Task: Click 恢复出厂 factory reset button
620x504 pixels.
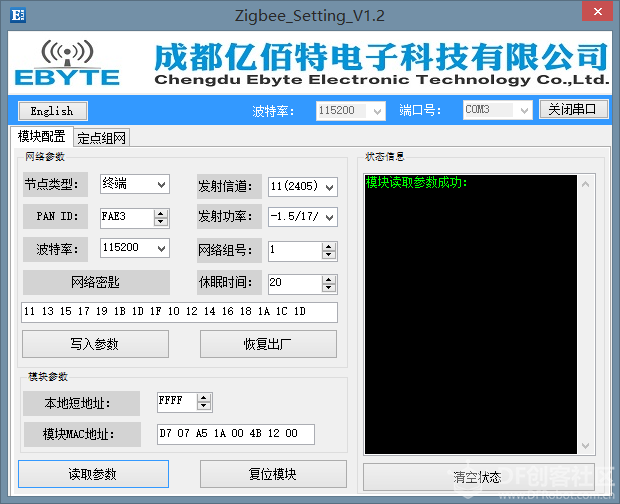Action: [x=268, y=344]
